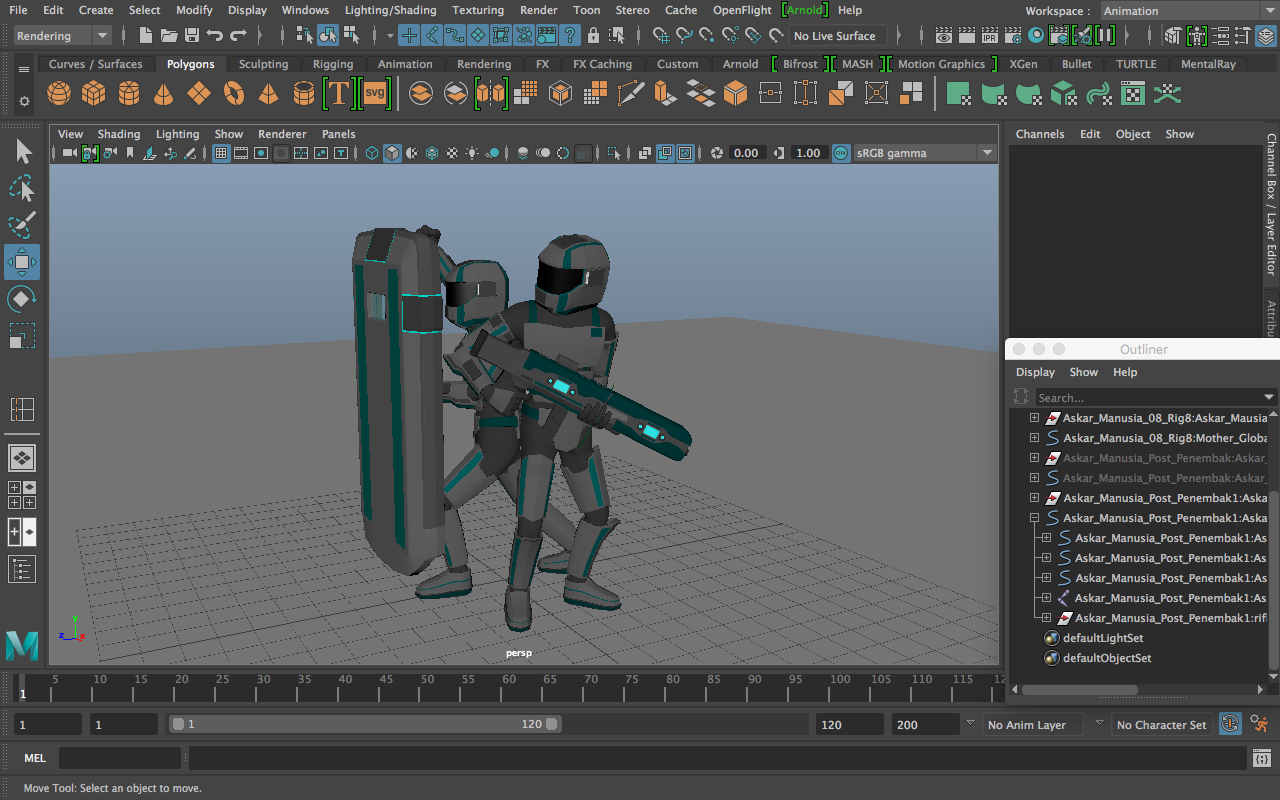Click the Open Scene folder icon
This screenshot has height=800, width=1280.
pyautogui.click(x=169, y=36)
